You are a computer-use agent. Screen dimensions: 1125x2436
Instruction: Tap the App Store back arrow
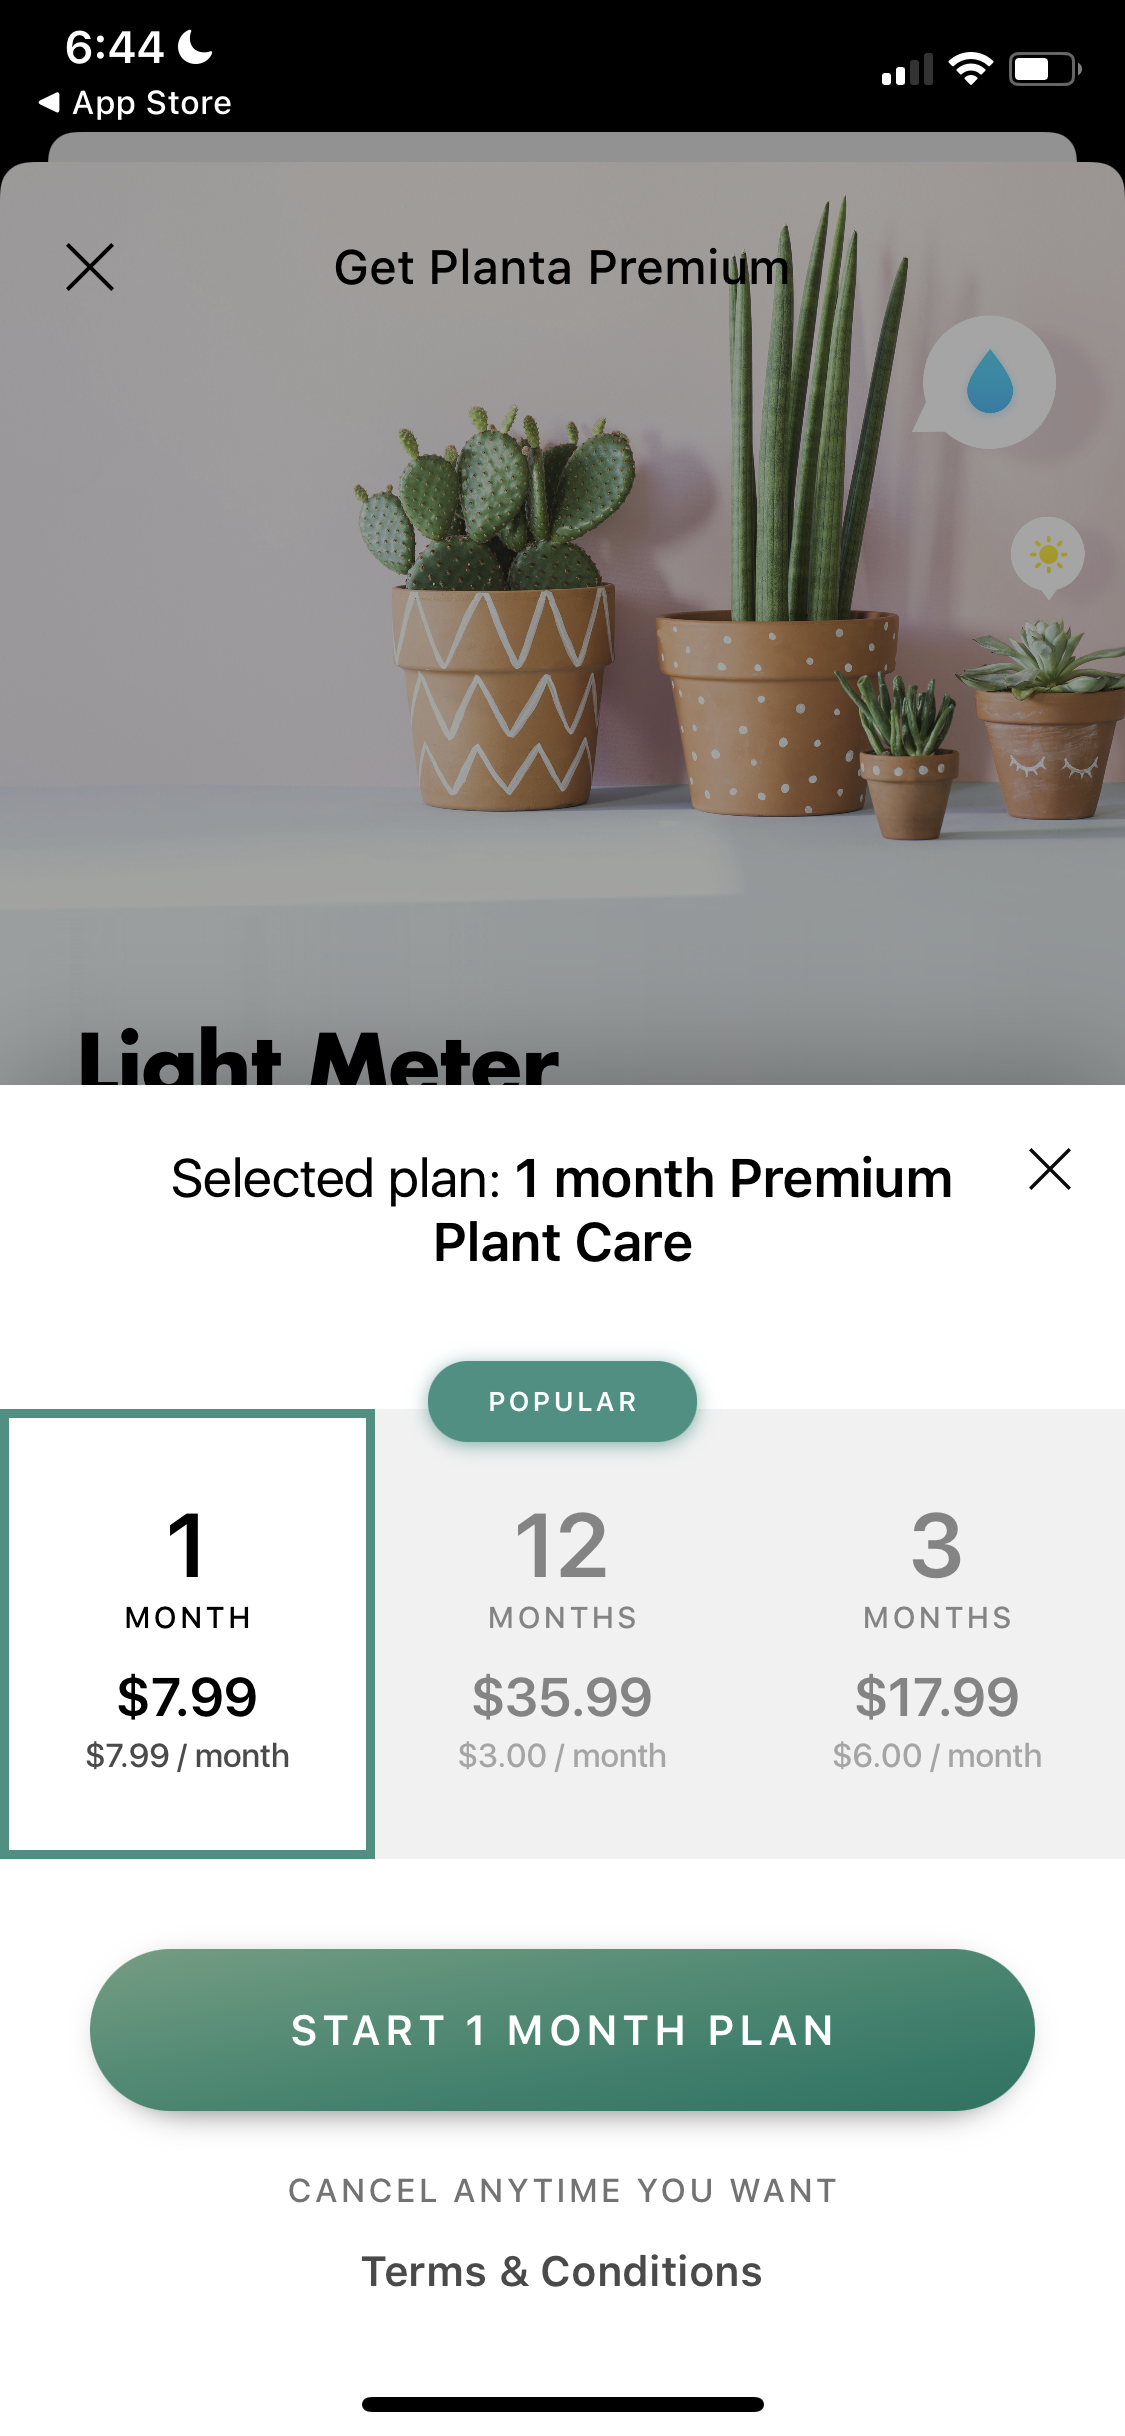(50, 102)
